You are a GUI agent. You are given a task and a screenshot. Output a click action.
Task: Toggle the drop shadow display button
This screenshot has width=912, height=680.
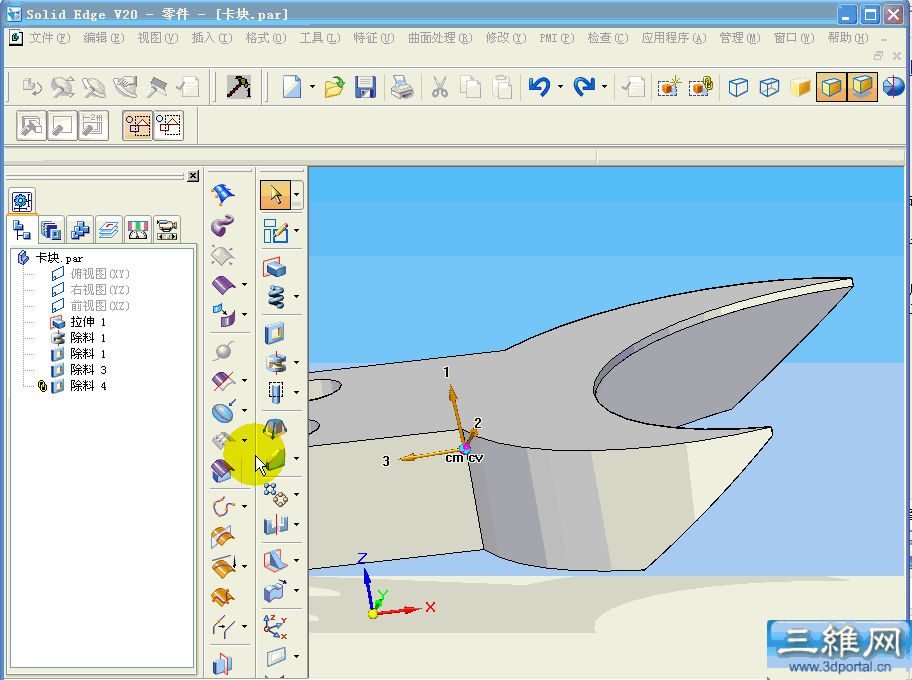pyautogui.click(x=863, y=87)
